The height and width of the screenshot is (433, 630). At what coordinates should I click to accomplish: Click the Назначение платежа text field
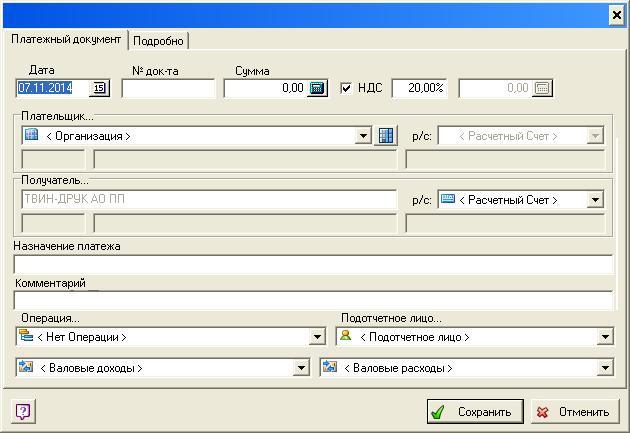313,264
